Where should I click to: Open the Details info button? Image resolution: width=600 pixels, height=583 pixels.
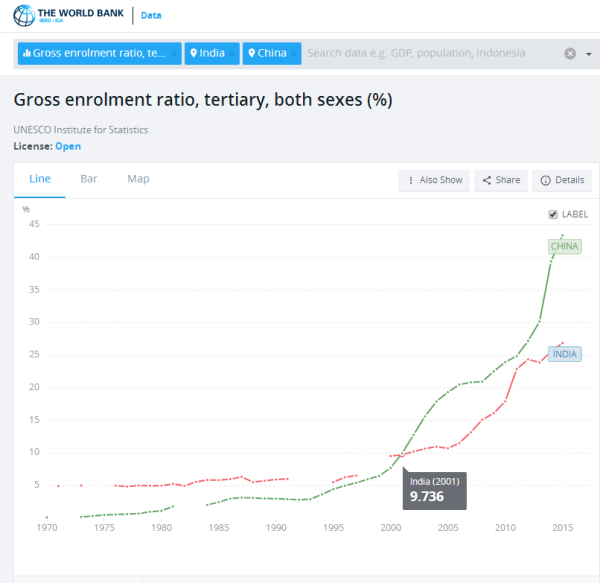(562, 180)
